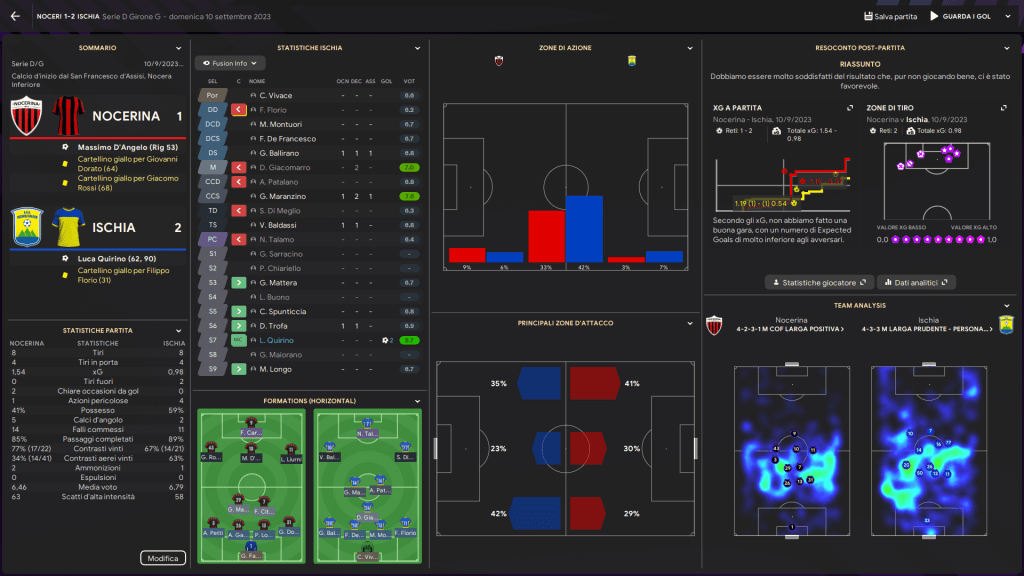Click the Ischia yellow kit icon
The height and width of the screenshot is (576, 1024).
[68, 228]
